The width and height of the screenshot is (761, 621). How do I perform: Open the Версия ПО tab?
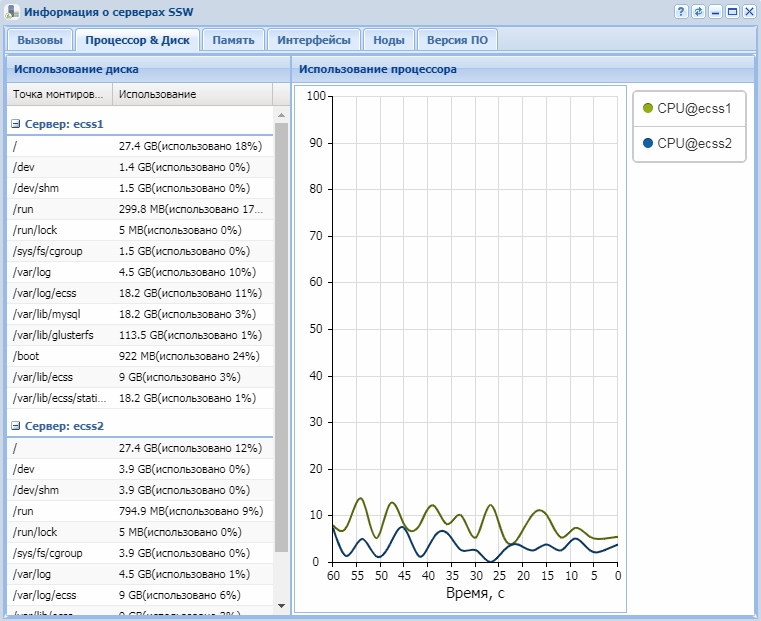457,40
